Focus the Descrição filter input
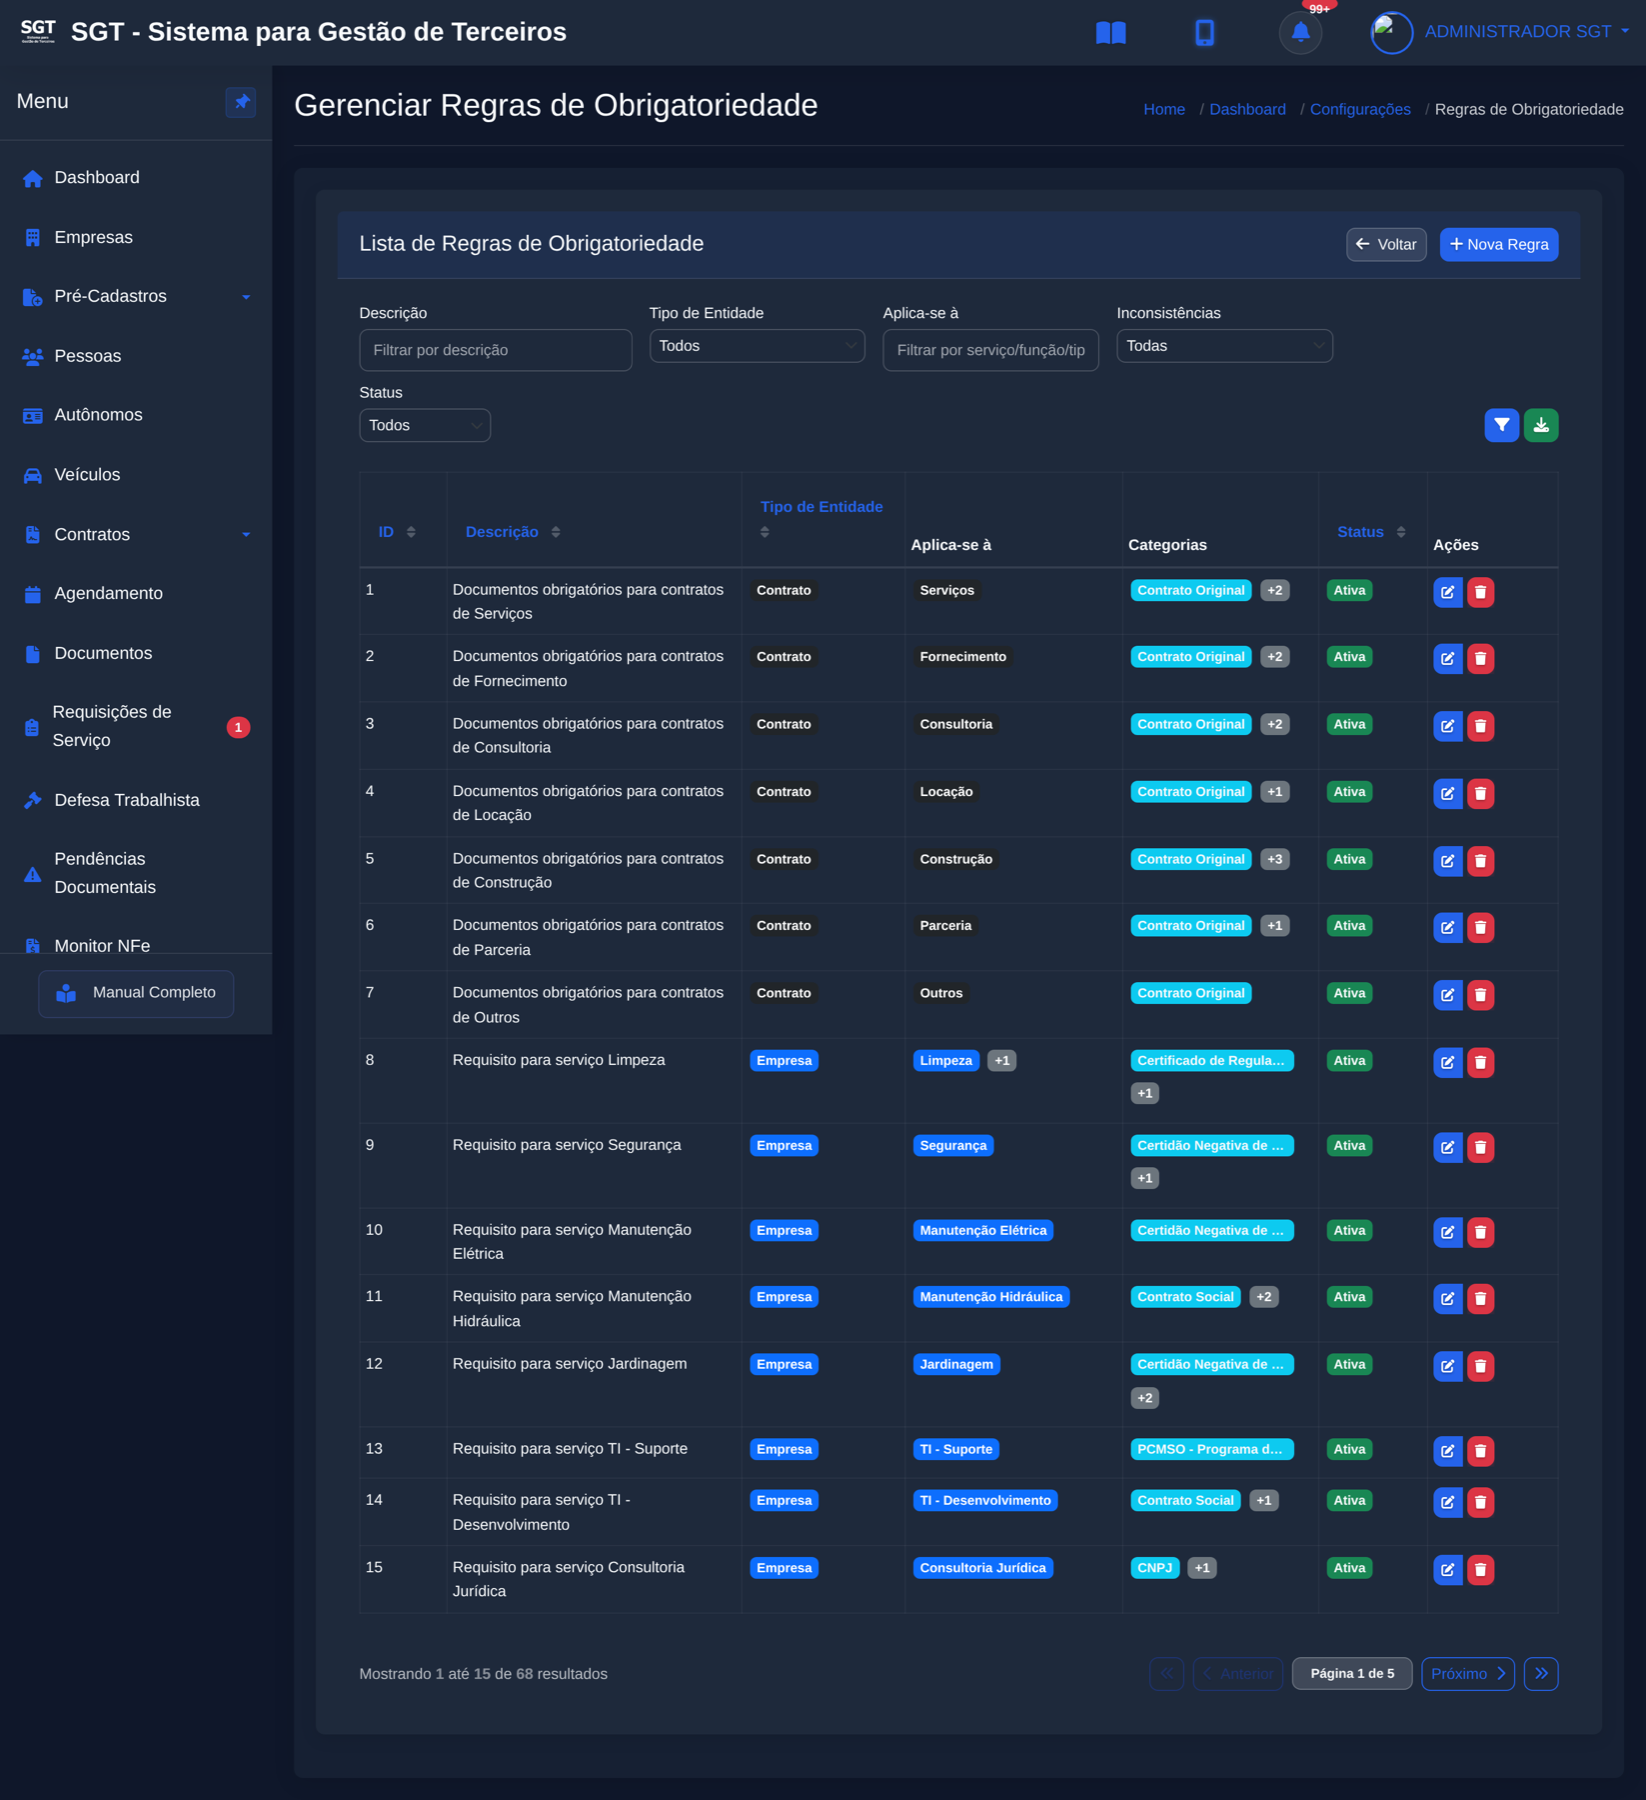Viewport: 1646px width, 1800px height. (x=495, y=350)
